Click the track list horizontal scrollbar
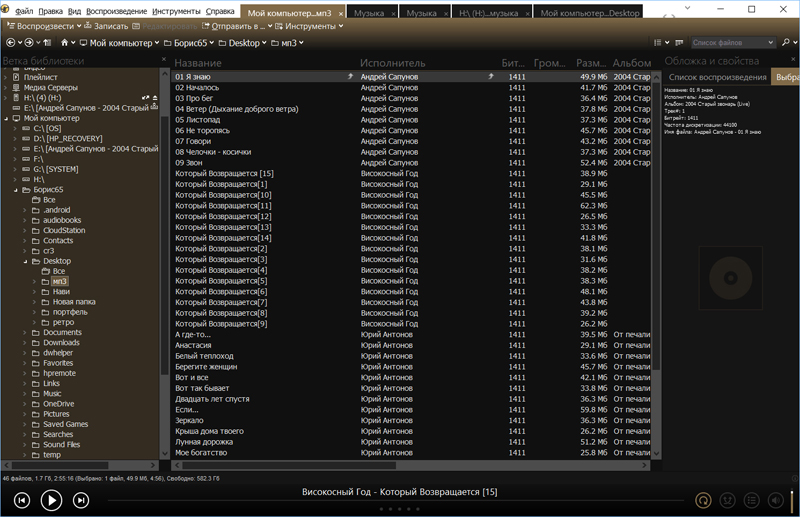Image resolution: width=800 pixels, height=517 pixels. pos(289,465)
